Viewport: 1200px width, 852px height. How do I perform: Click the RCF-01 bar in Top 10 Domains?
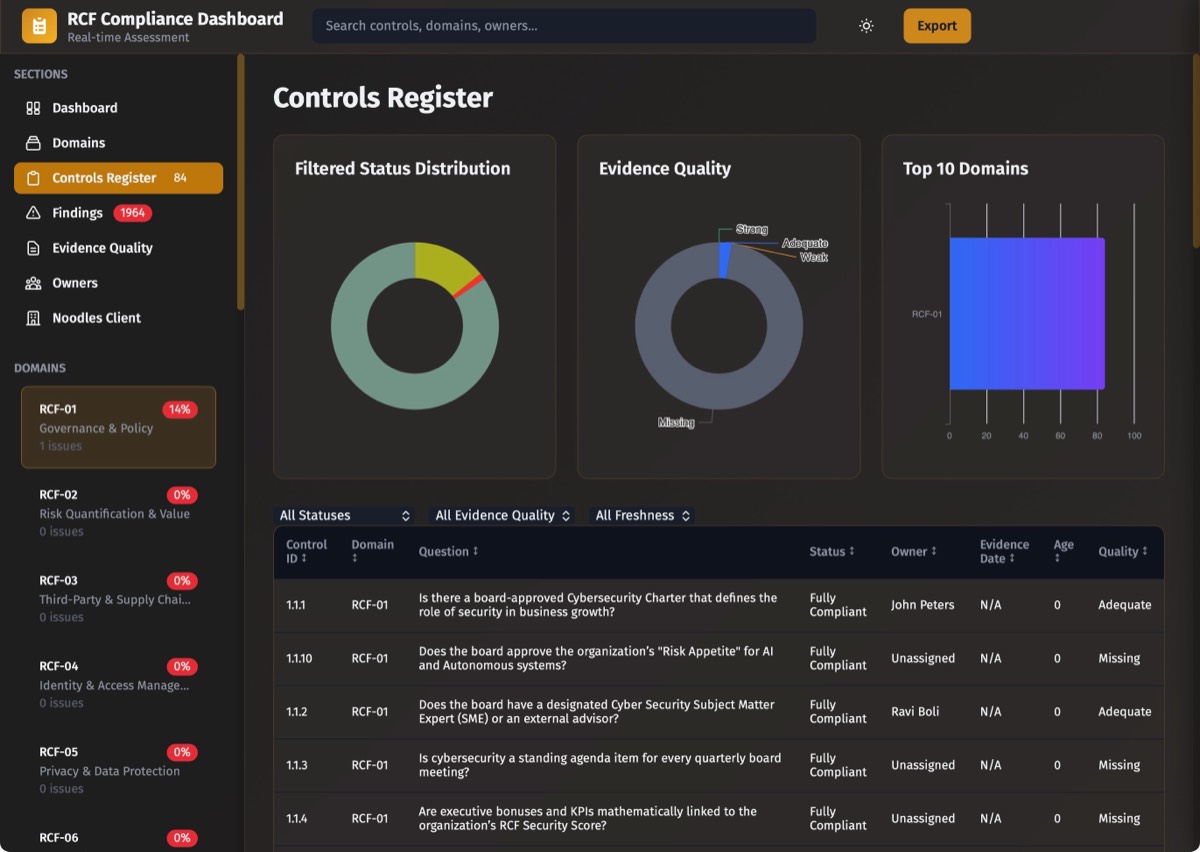click(1027, 313)
